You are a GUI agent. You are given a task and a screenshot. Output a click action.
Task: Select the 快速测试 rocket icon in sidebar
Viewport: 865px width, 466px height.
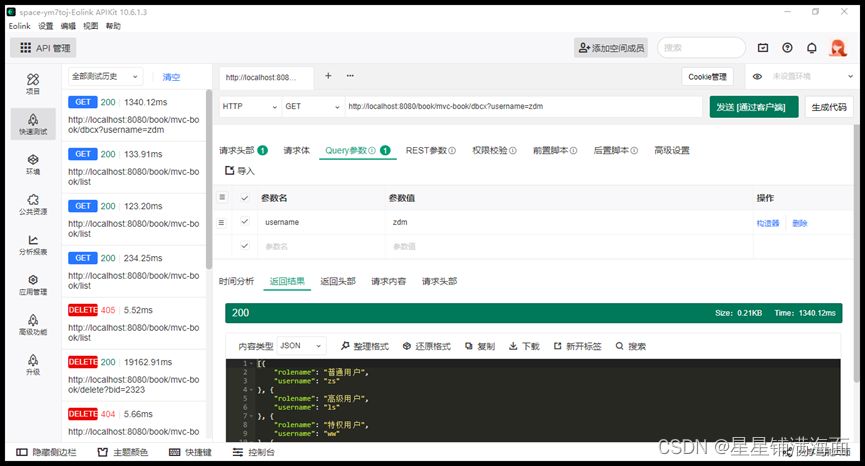click(33, 124)
